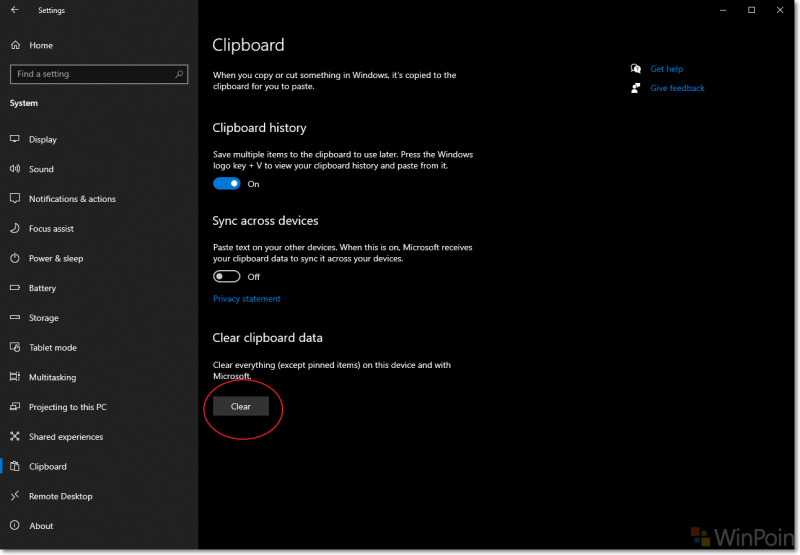800x555 pixels.
Task: Open the Get help link
Action: tap(666, 69)
